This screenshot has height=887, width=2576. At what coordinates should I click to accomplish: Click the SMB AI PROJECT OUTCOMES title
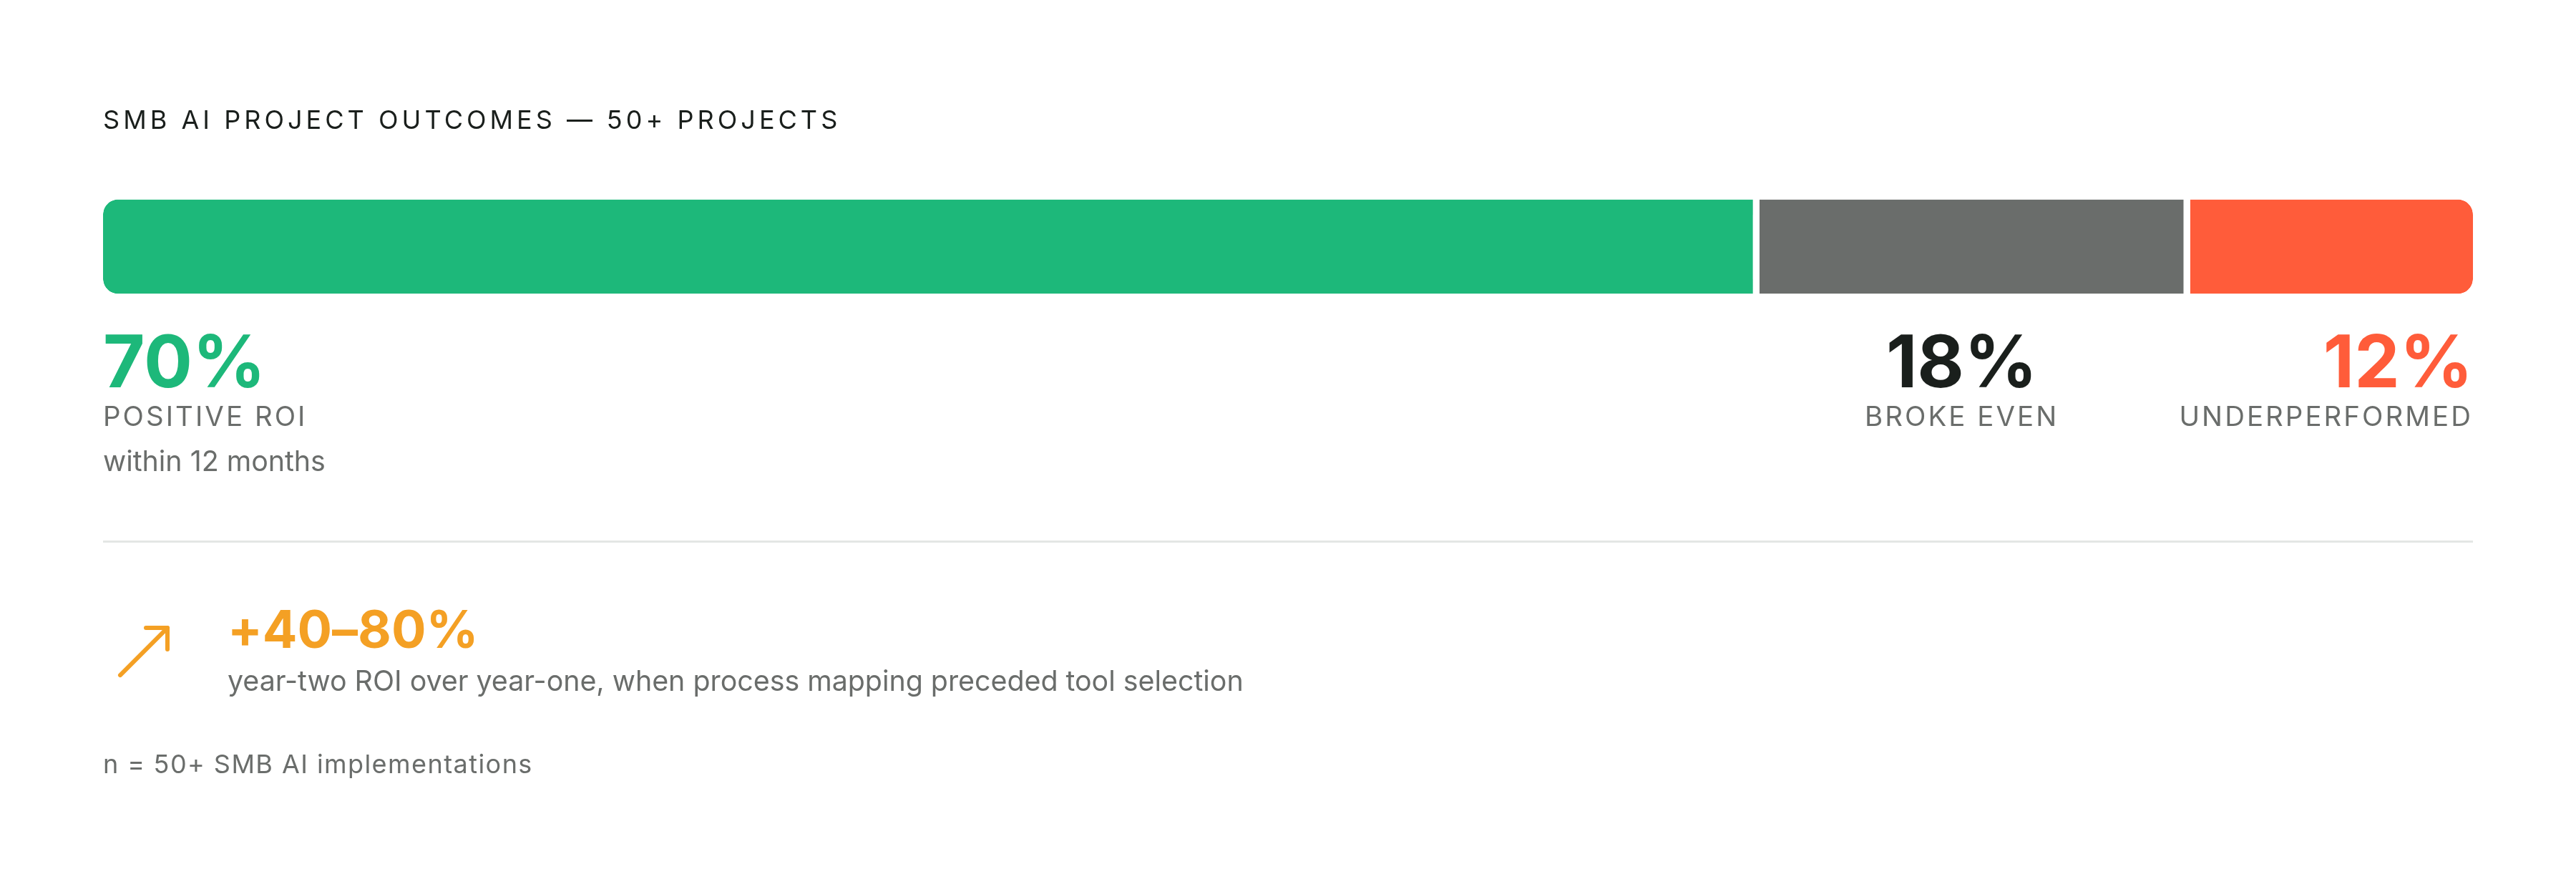[x=471, y=120]
